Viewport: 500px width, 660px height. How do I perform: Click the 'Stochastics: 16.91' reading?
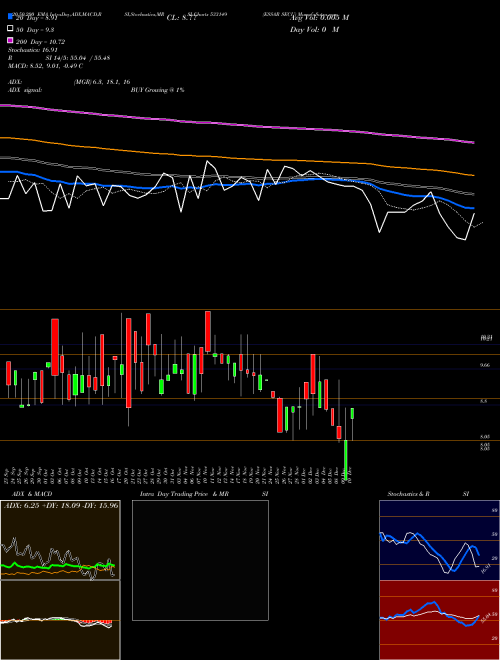(x=33, y=50)
